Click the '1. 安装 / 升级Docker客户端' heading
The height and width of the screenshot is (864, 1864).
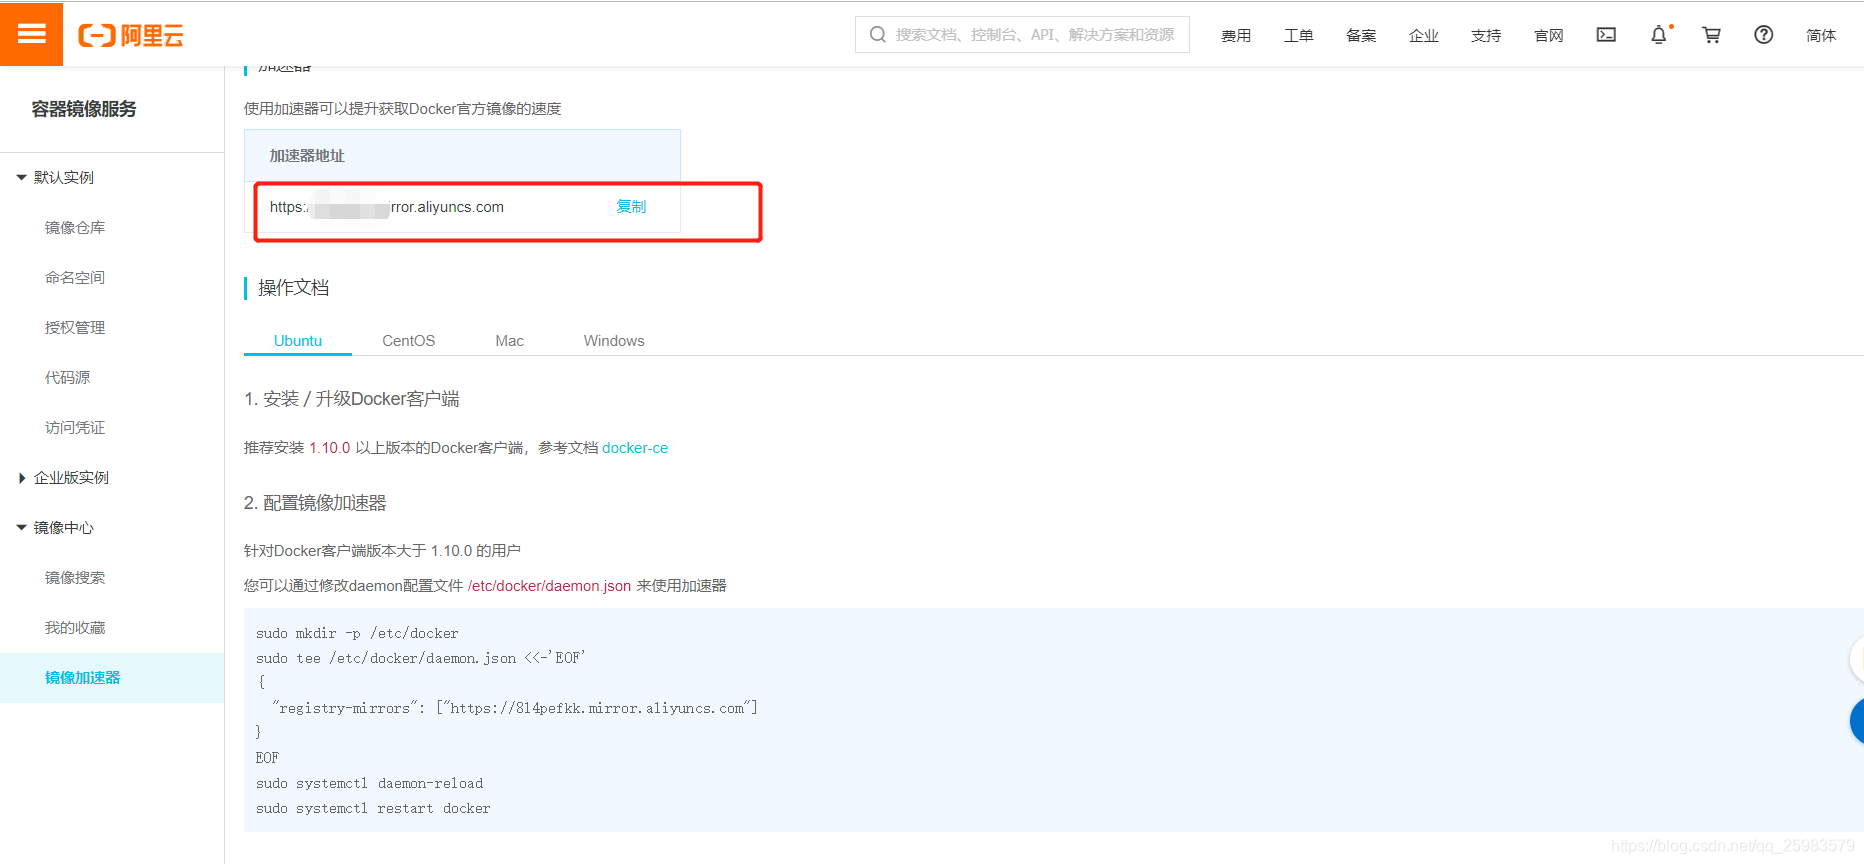352,399
